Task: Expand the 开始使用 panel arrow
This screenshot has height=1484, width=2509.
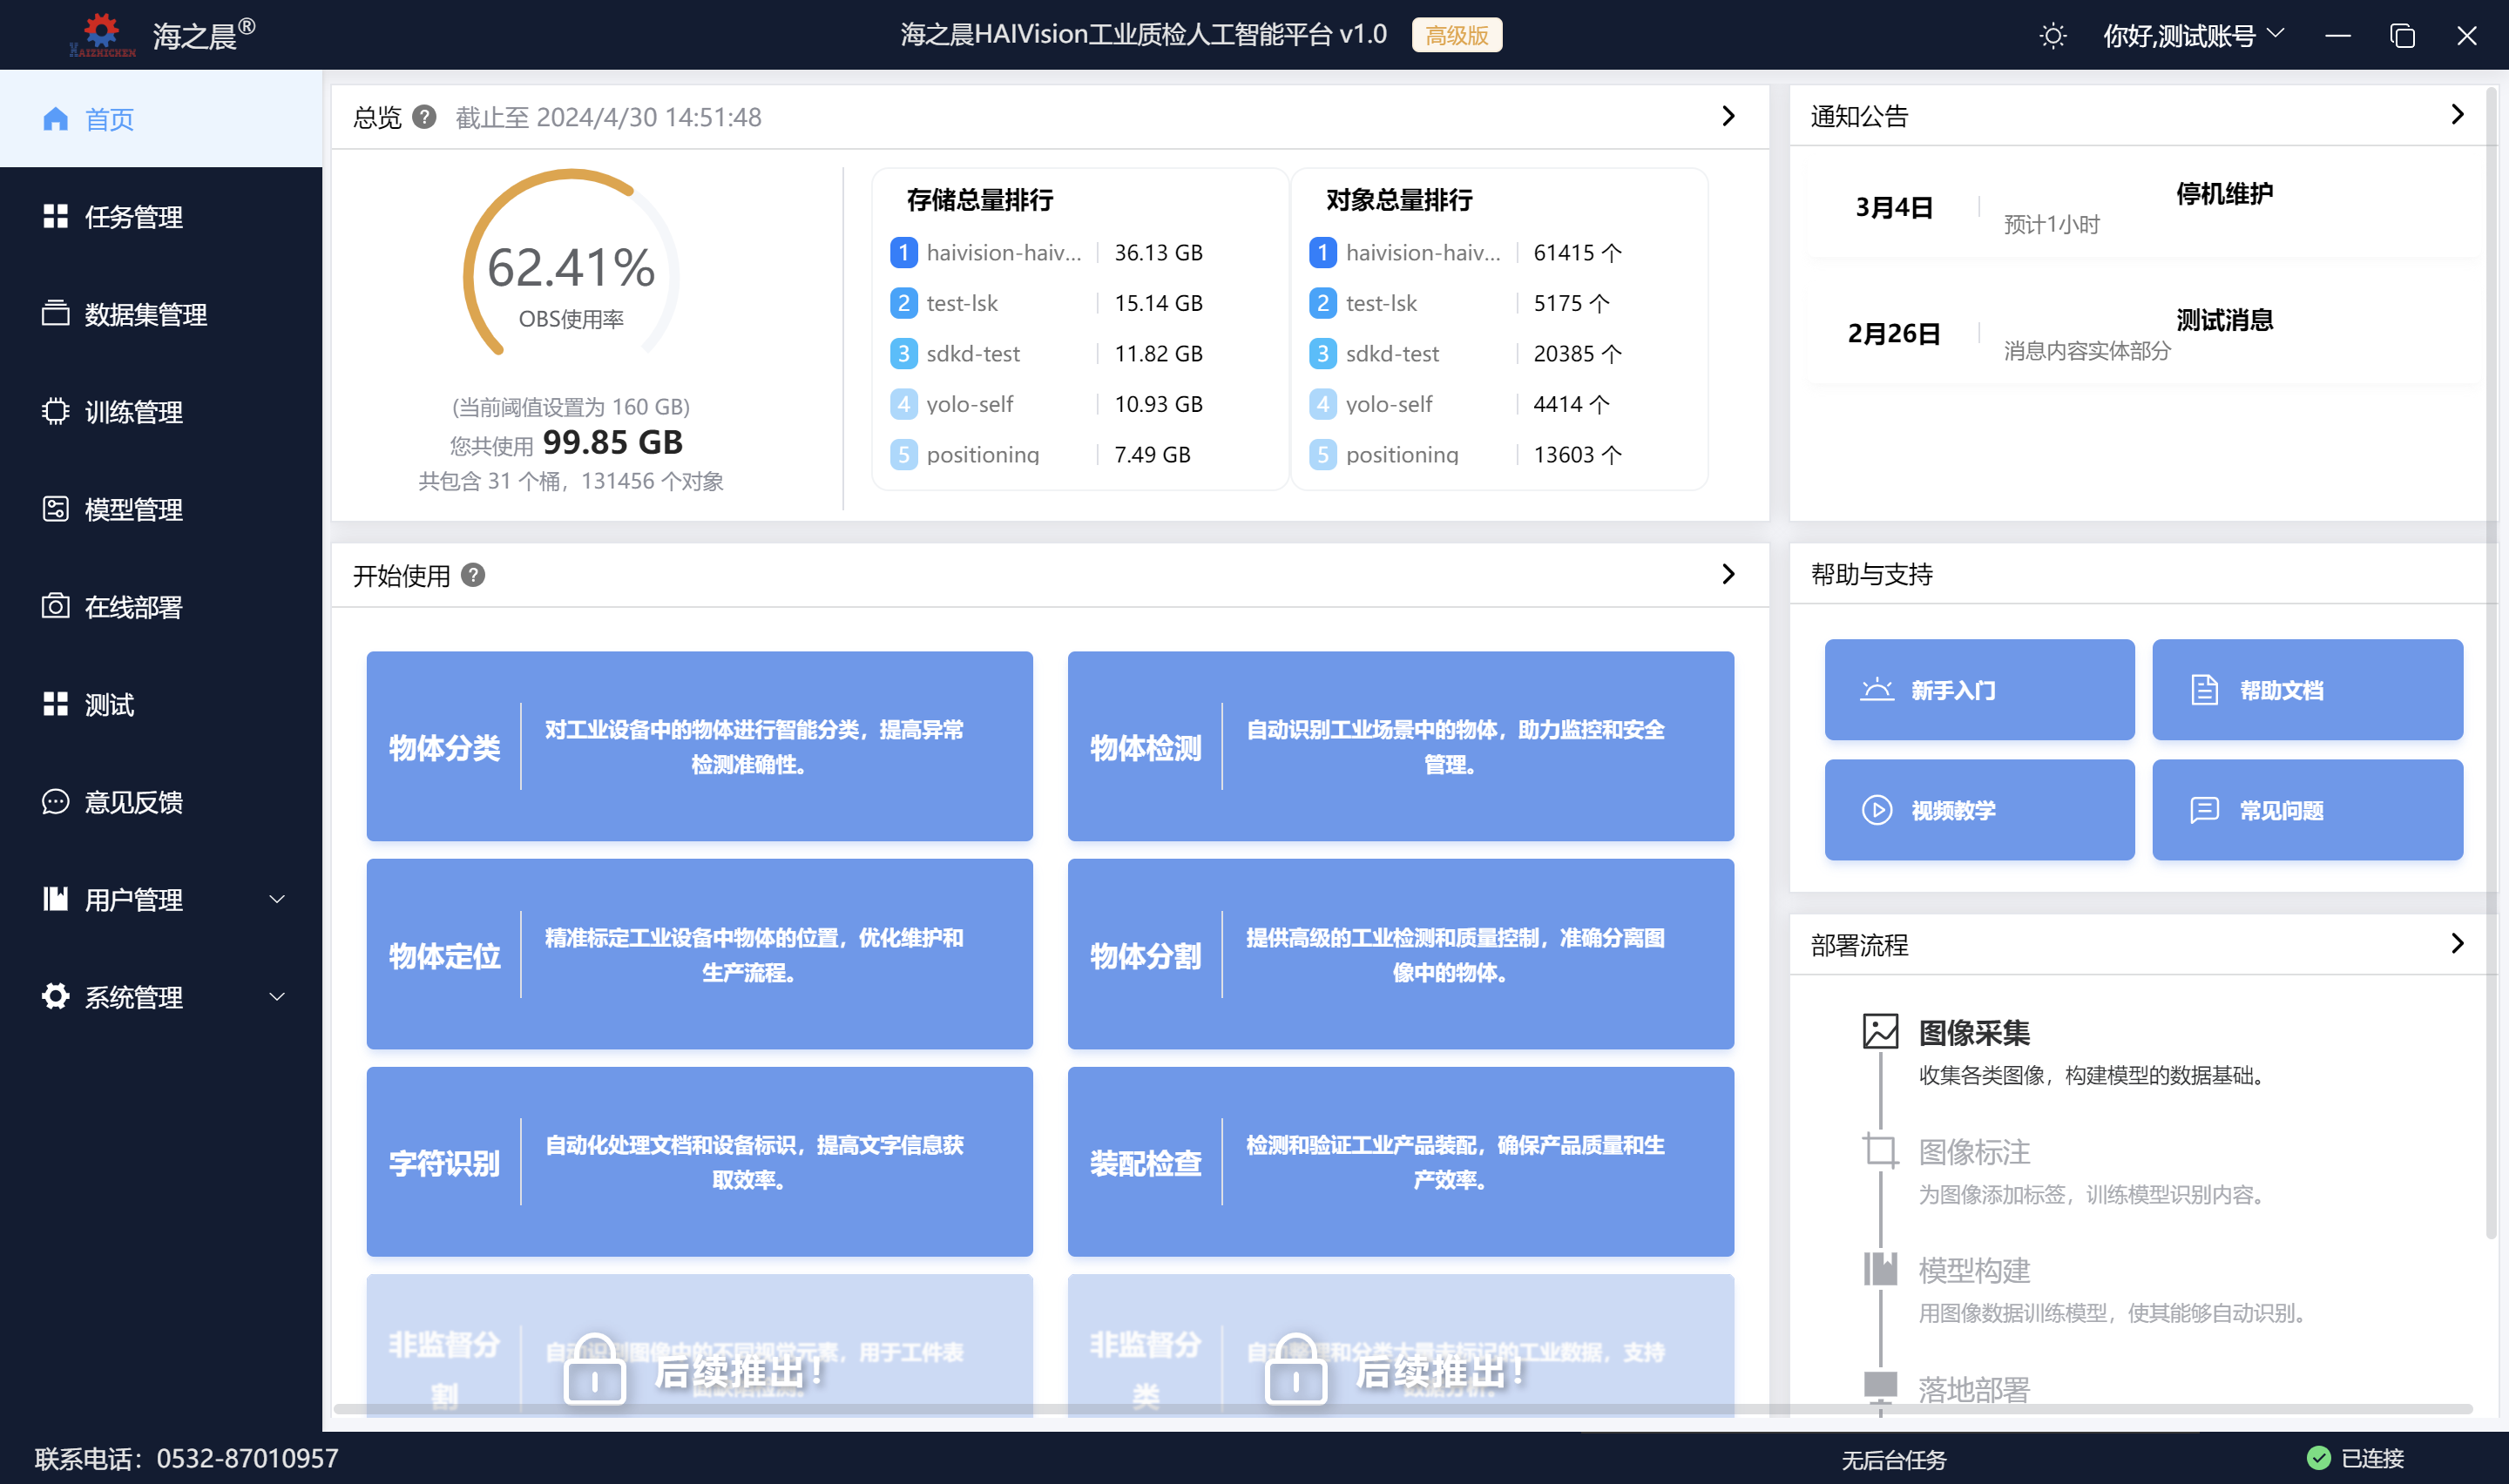Action: (x=1728, y=574)
